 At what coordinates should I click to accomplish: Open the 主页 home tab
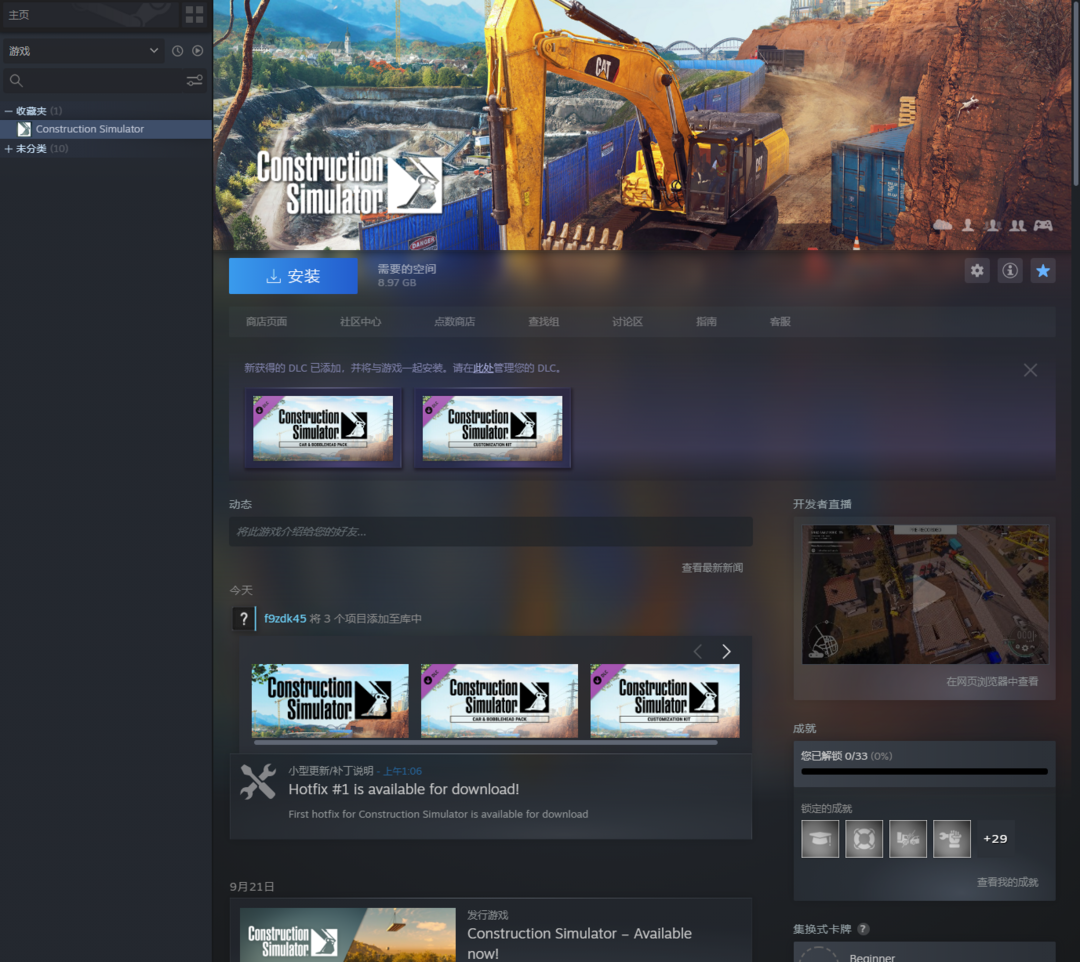tap(19, 14)
